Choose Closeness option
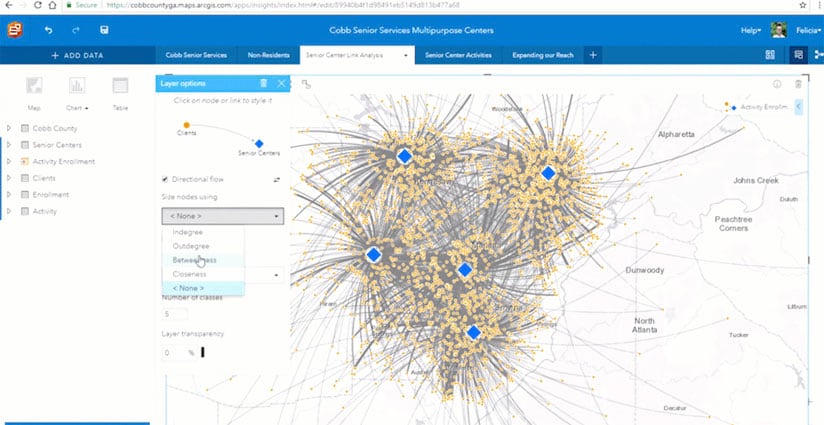 pos(203,274)
